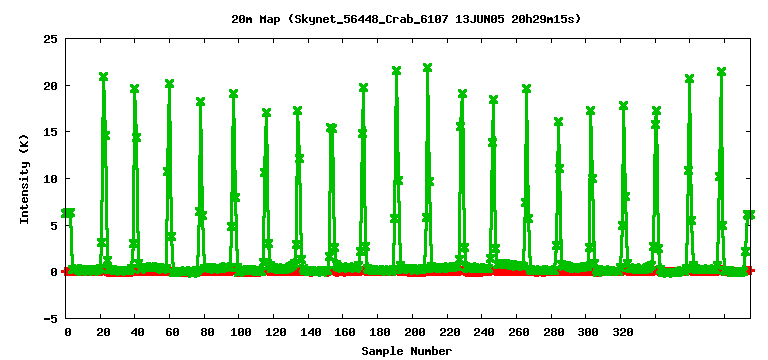Click the tallest peak marker near sample 208
The image size is (768, 360).
pyautogui.click(x=427, y=68)
